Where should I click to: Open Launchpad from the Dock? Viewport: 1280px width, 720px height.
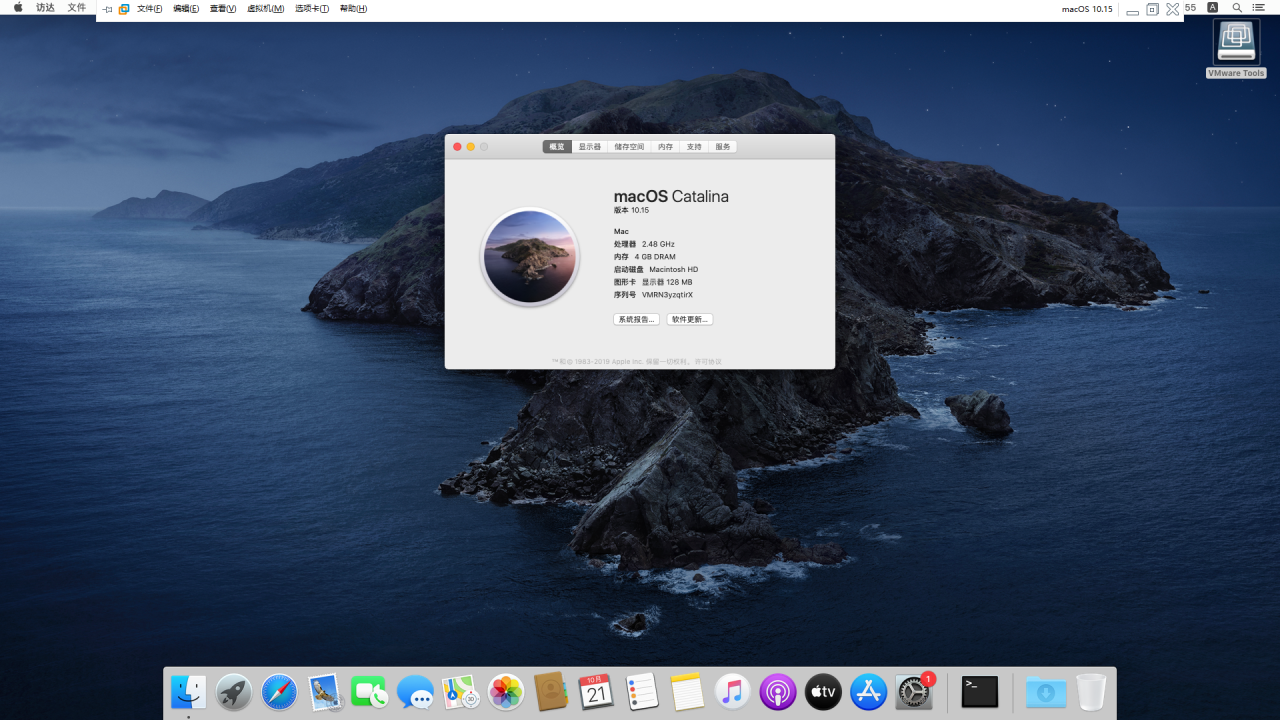(x=233, y=691)
